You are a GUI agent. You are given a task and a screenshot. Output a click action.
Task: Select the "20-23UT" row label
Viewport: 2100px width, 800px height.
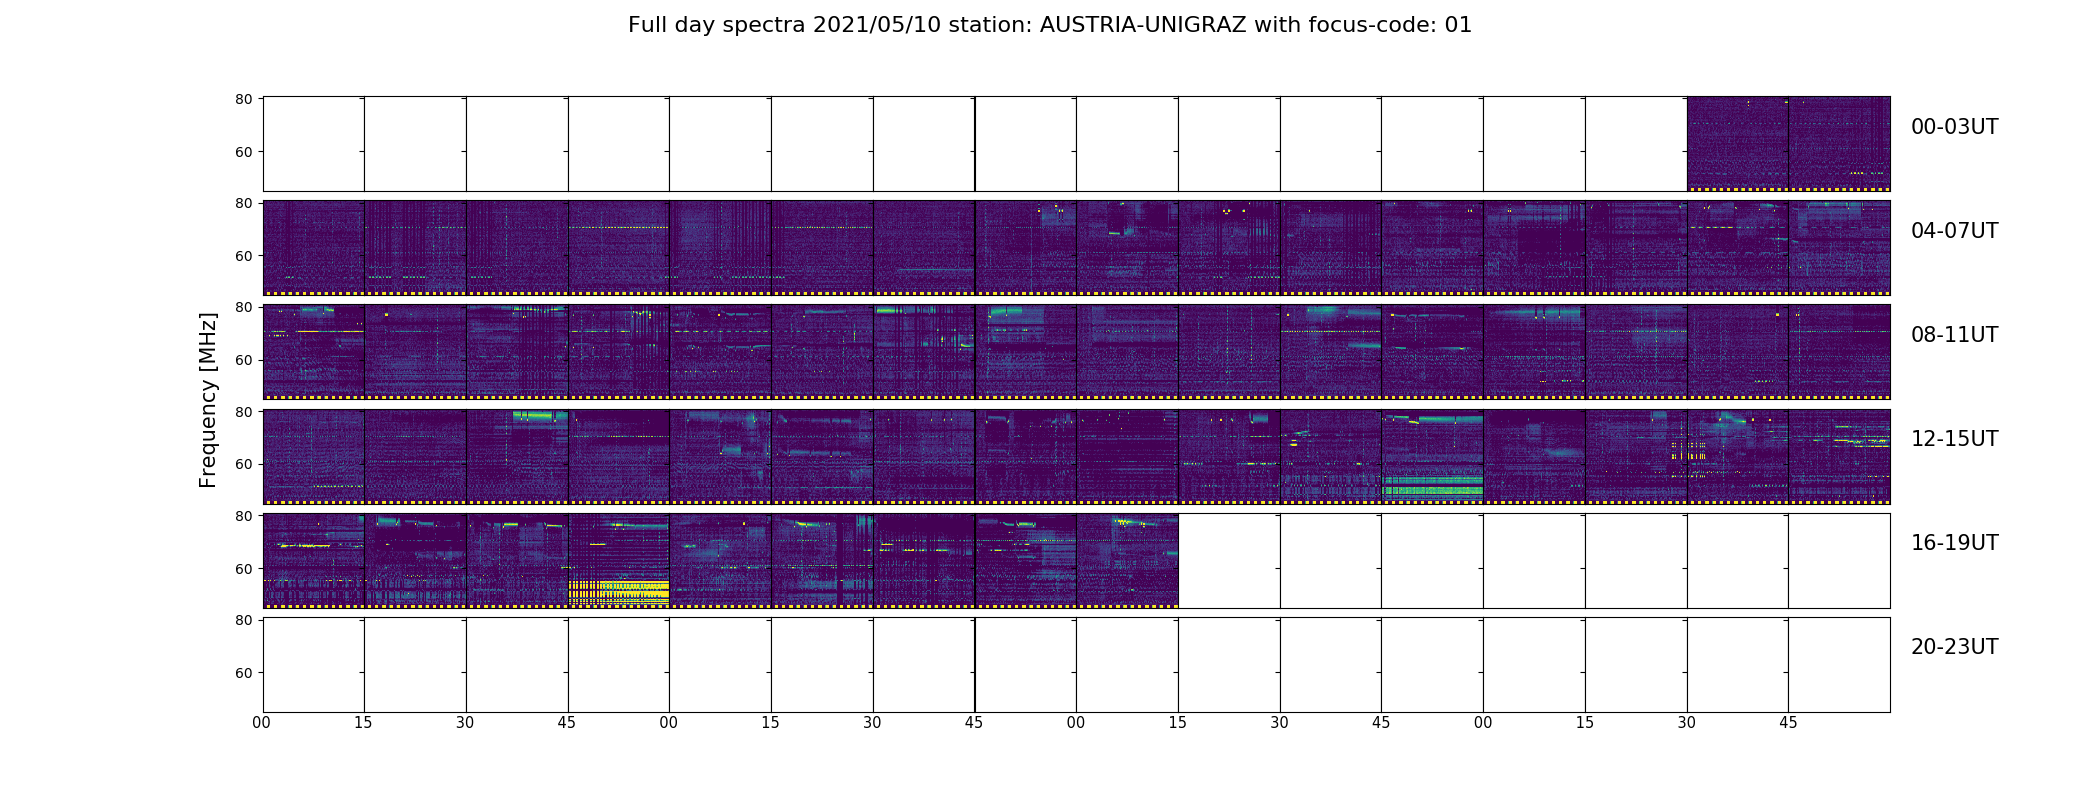click(x=1954, y=647)
